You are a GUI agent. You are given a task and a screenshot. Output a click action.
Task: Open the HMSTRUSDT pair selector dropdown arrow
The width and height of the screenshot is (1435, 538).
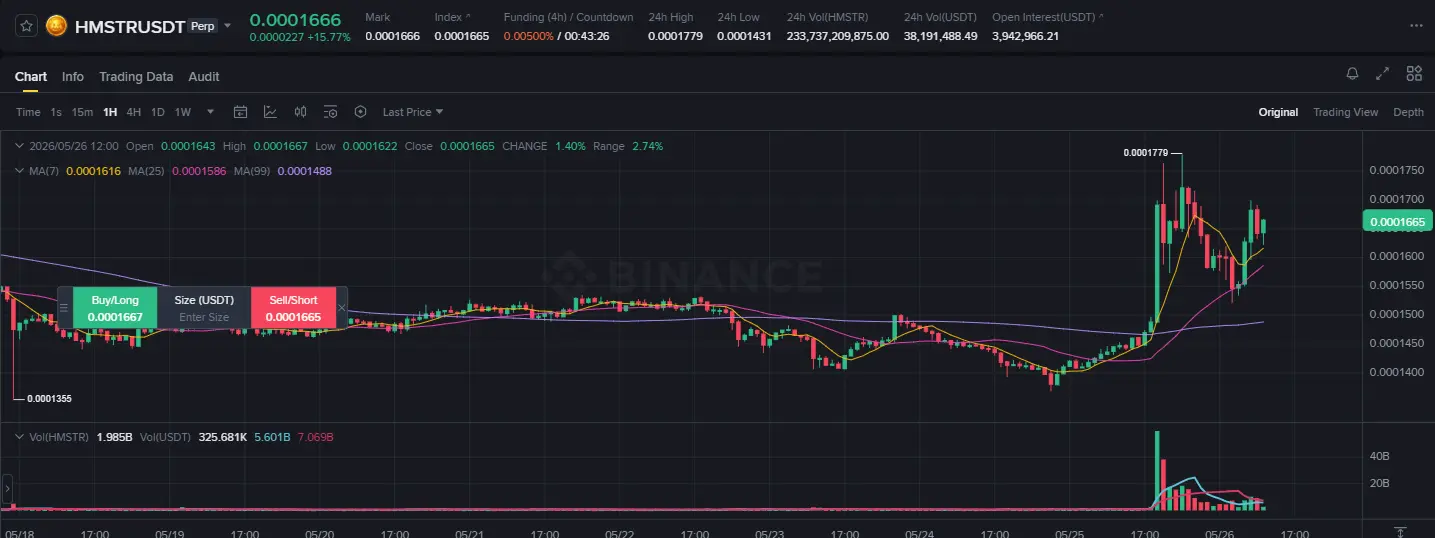[x=227, y=26]
